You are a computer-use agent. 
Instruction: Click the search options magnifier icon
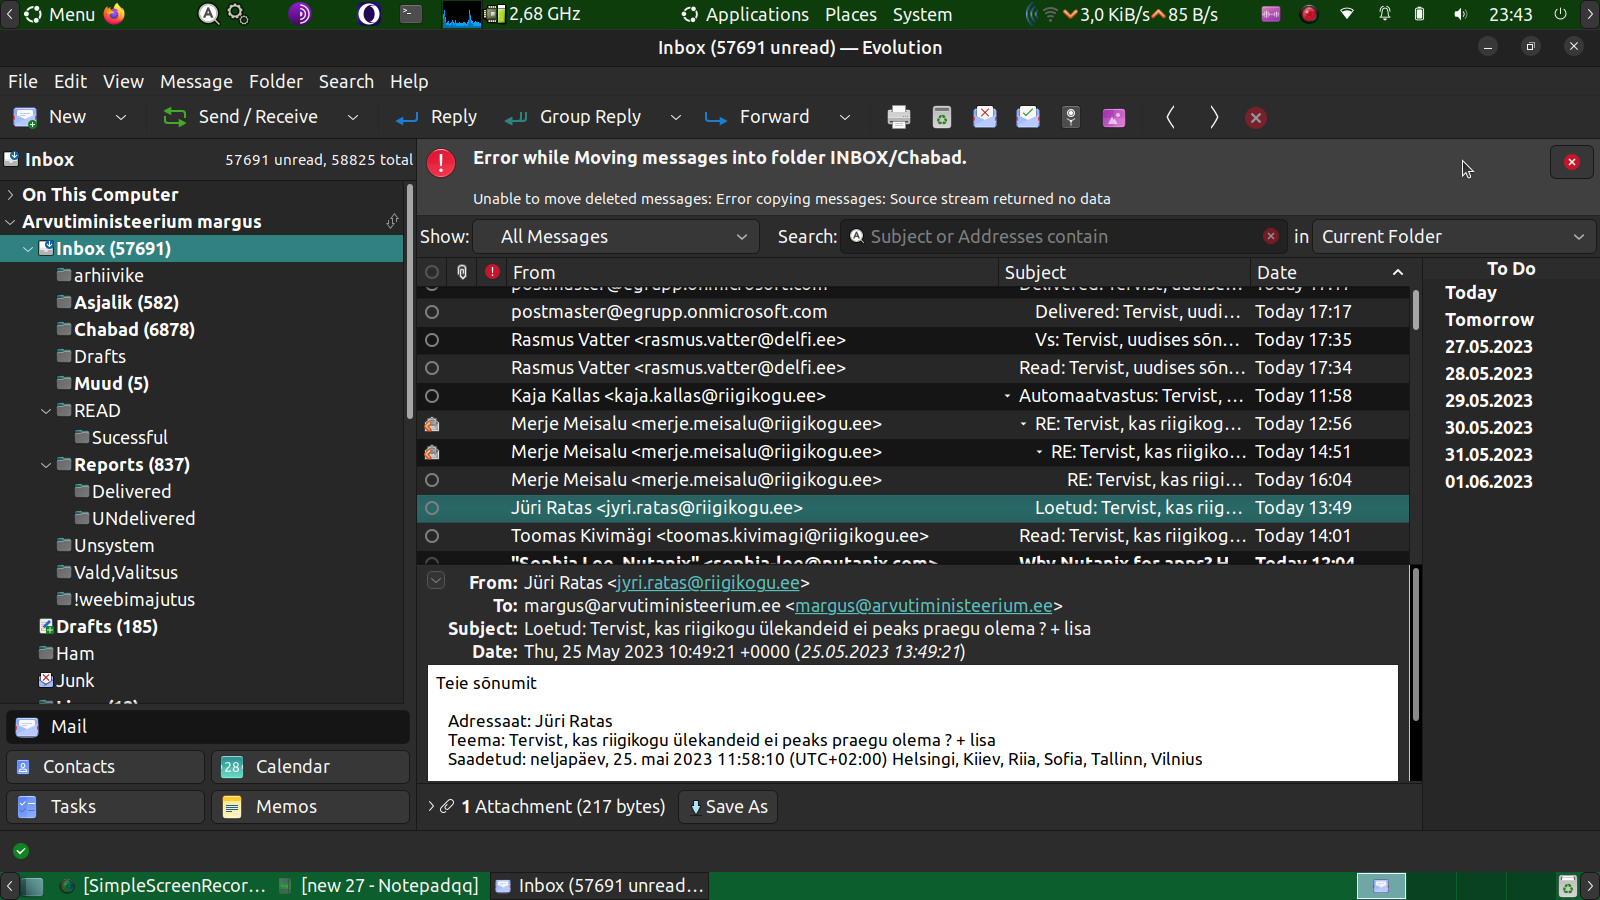coord(857,236)
